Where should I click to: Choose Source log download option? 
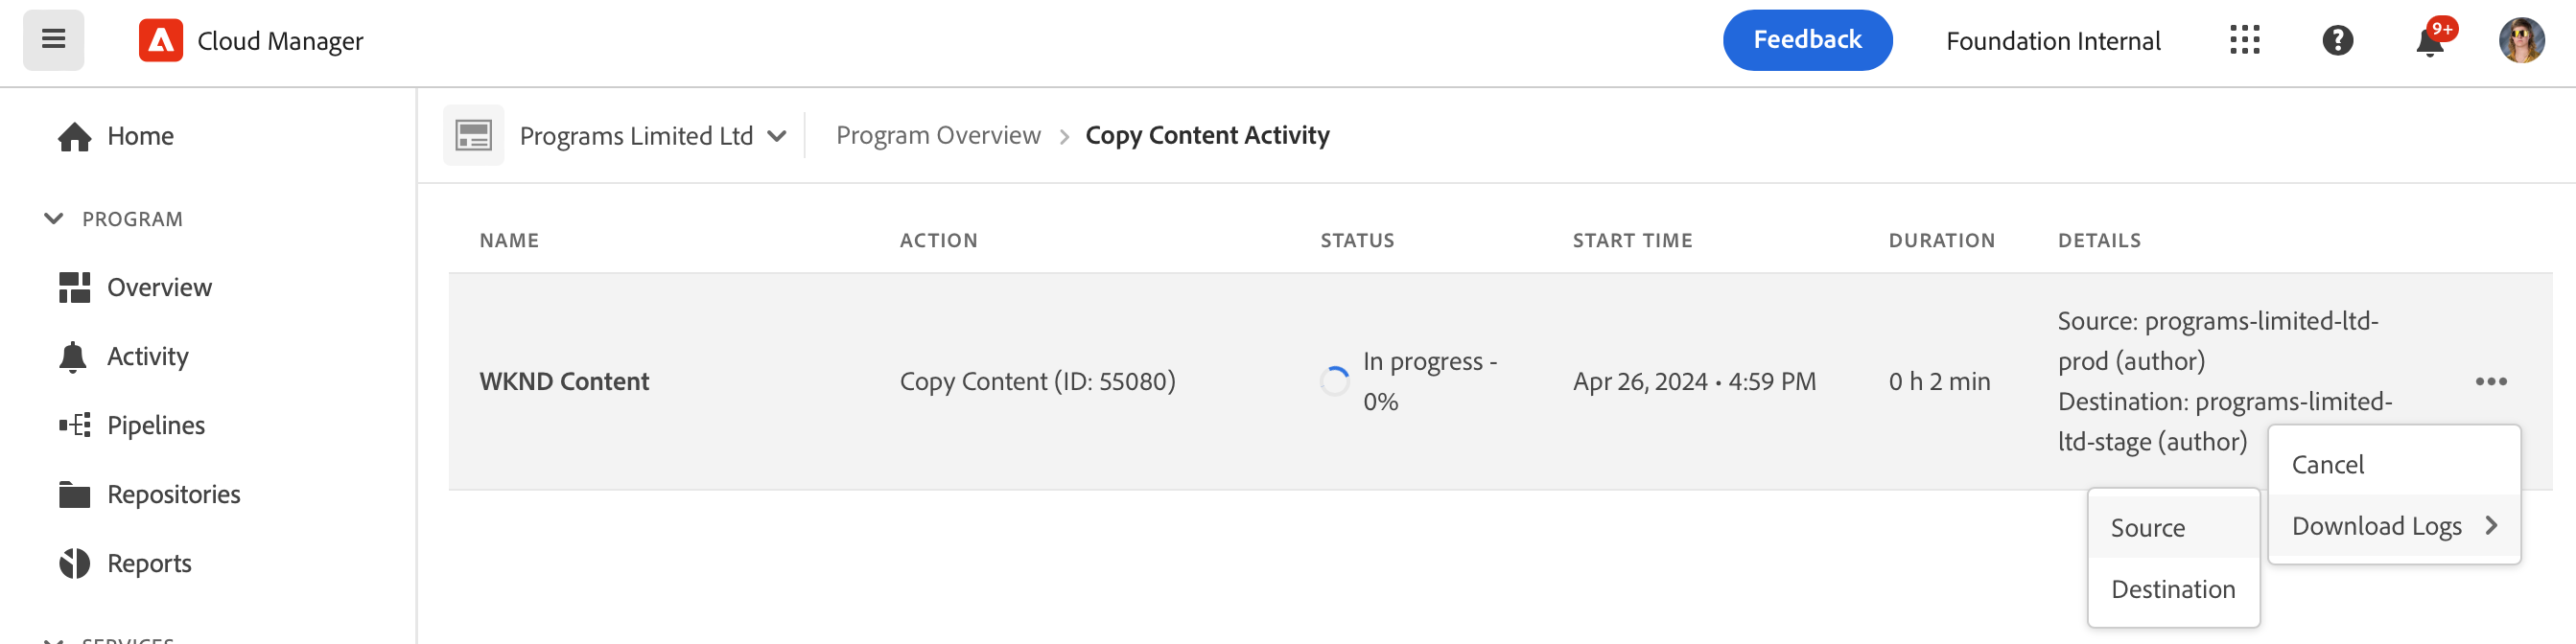(2148, 528)
